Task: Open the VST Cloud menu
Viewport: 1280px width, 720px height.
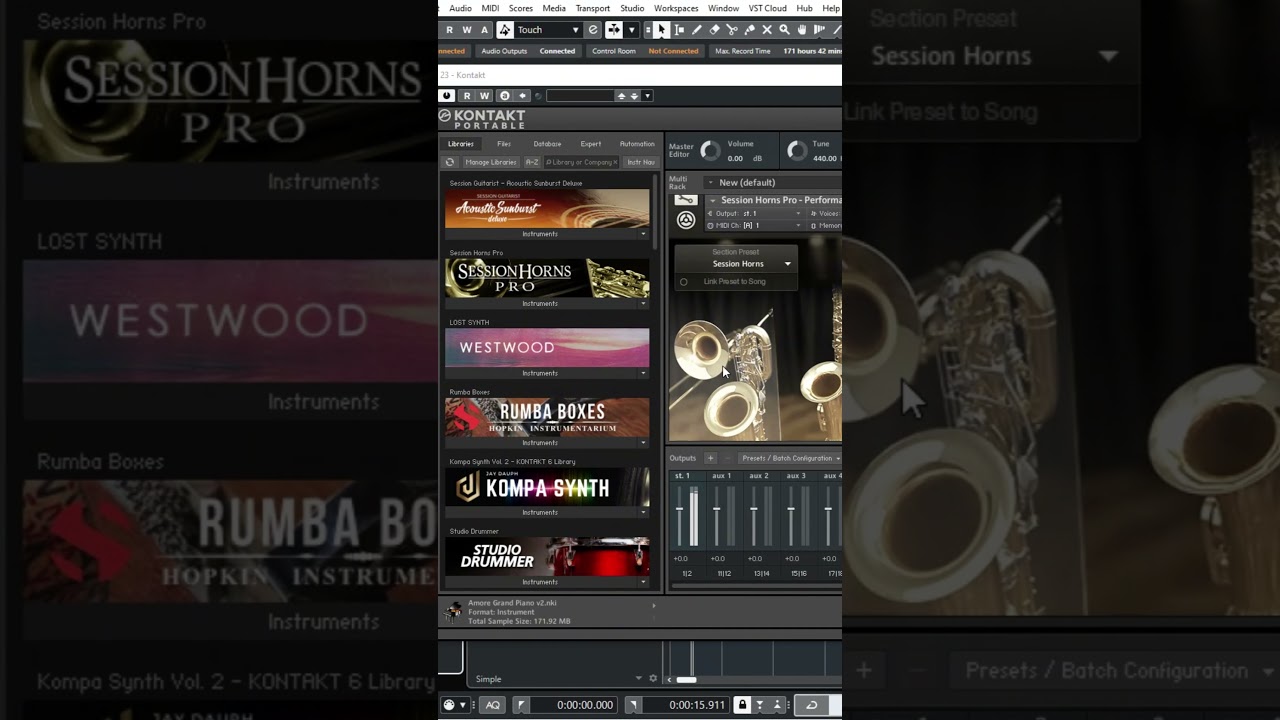Action: [x=768, y=8]
